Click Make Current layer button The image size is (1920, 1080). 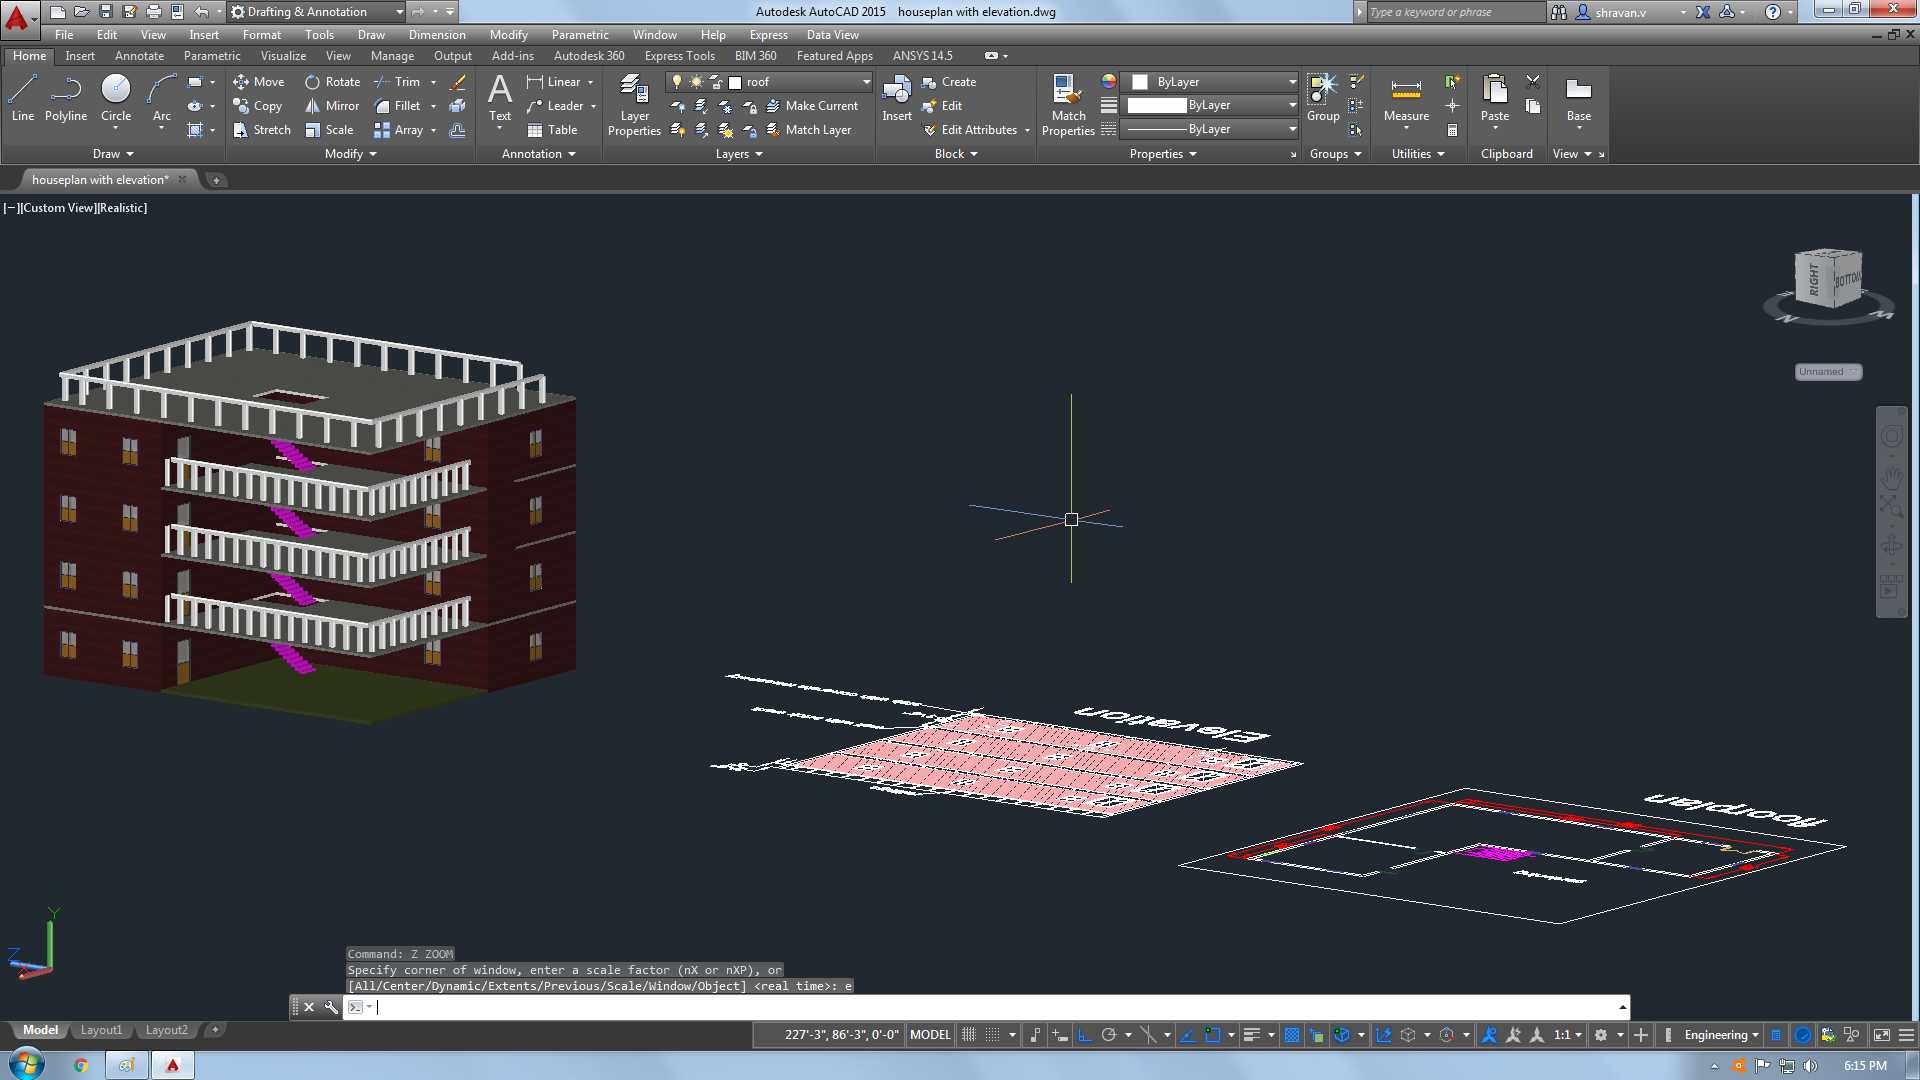click(812, 106)
